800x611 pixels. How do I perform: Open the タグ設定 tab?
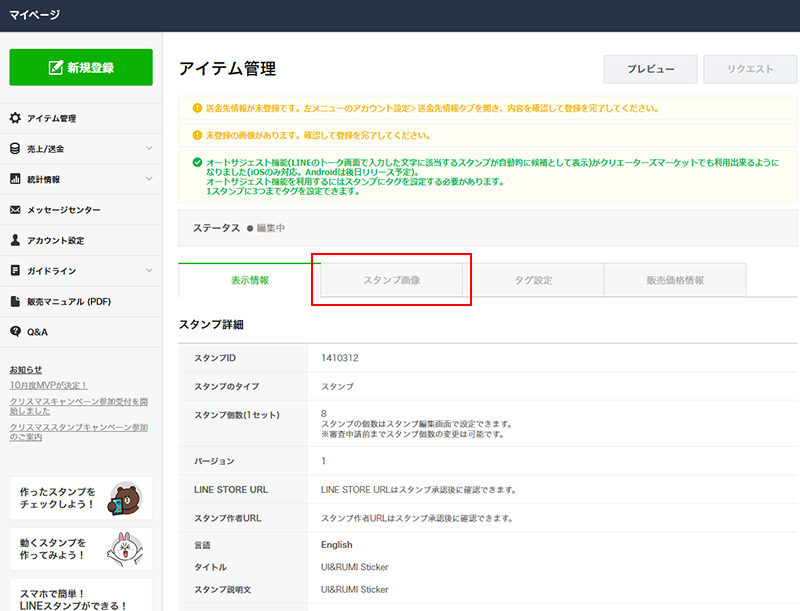(x=533, y=280)
